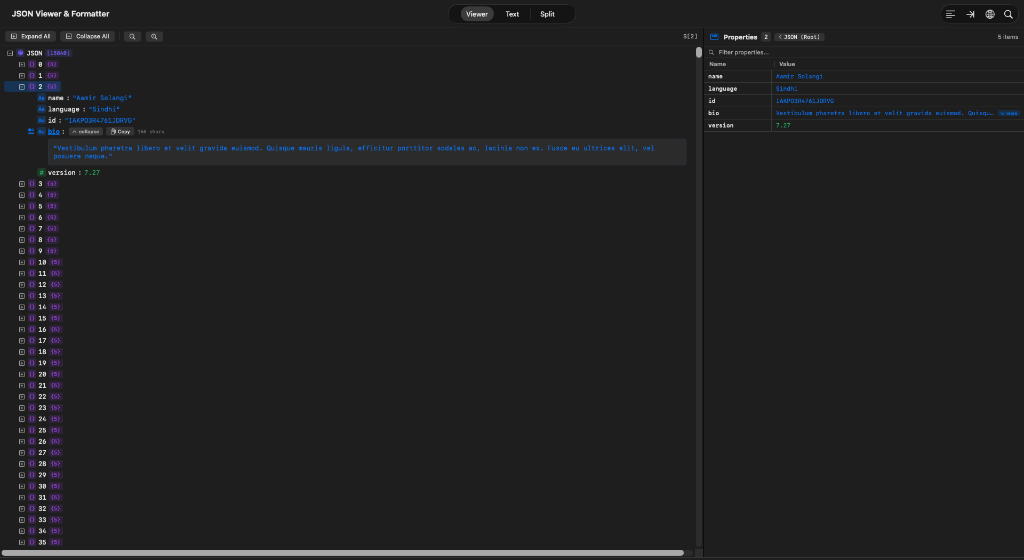Switch to the Viewer tab
This screenshot has width=1024, height=560.
477,14
